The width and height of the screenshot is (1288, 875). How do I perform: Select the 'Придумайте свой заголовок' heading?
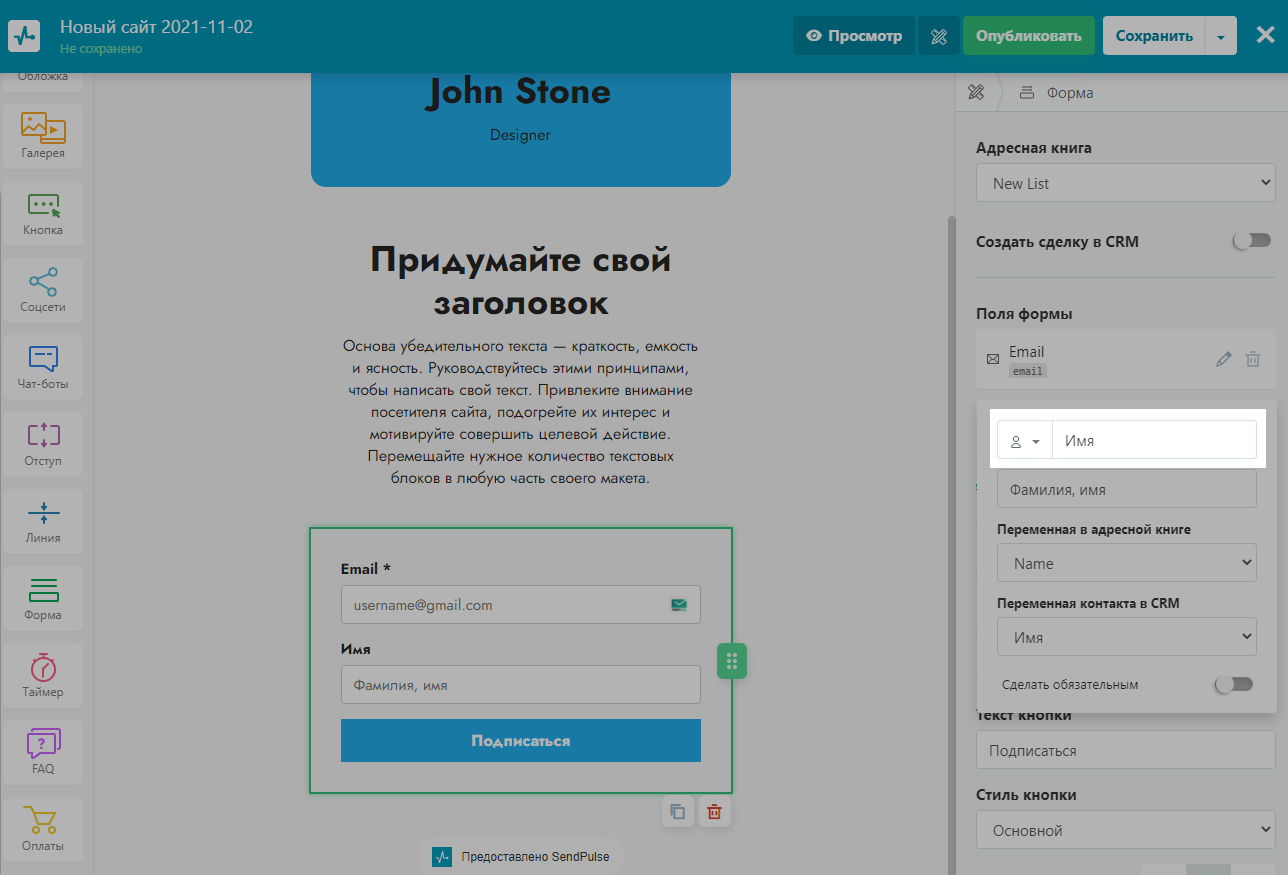pos(521,280)
